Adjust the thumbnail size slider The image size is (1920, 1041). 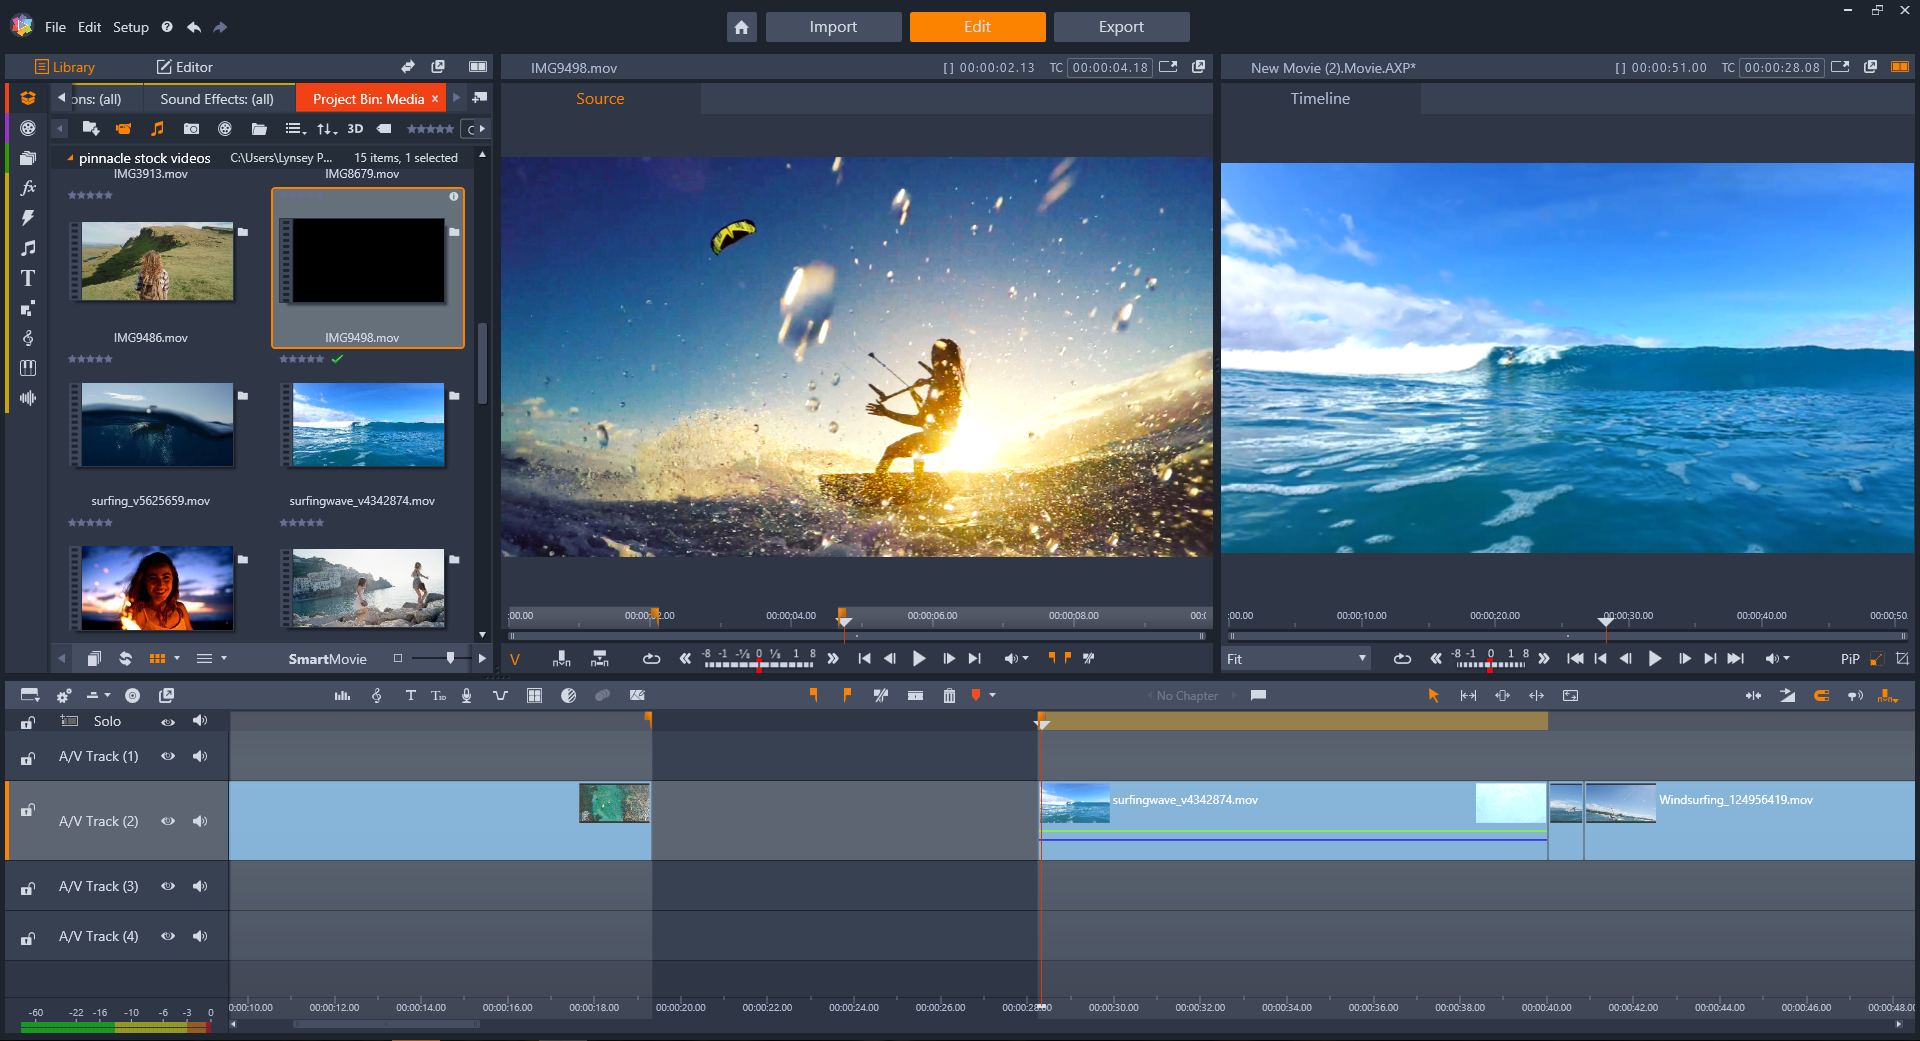pyautogui.click(x=450, y=658)
